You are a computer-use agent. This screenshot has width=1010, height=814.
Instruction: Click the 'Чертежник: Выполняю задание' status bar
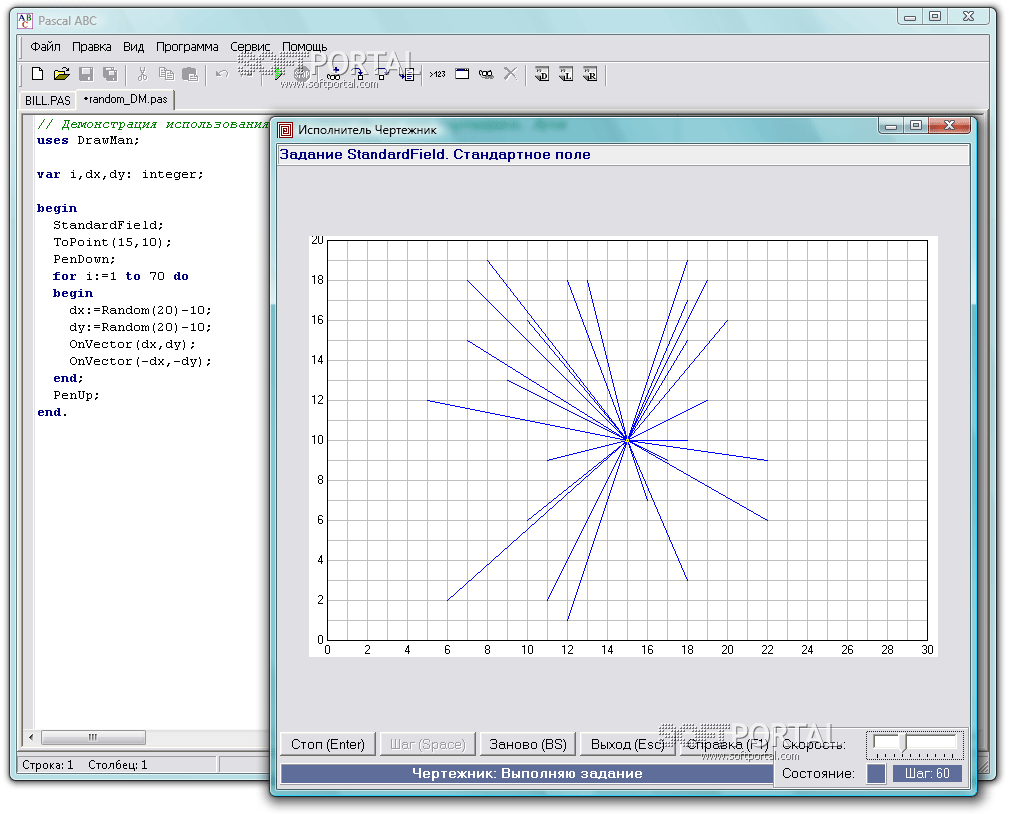pos(527,773)
